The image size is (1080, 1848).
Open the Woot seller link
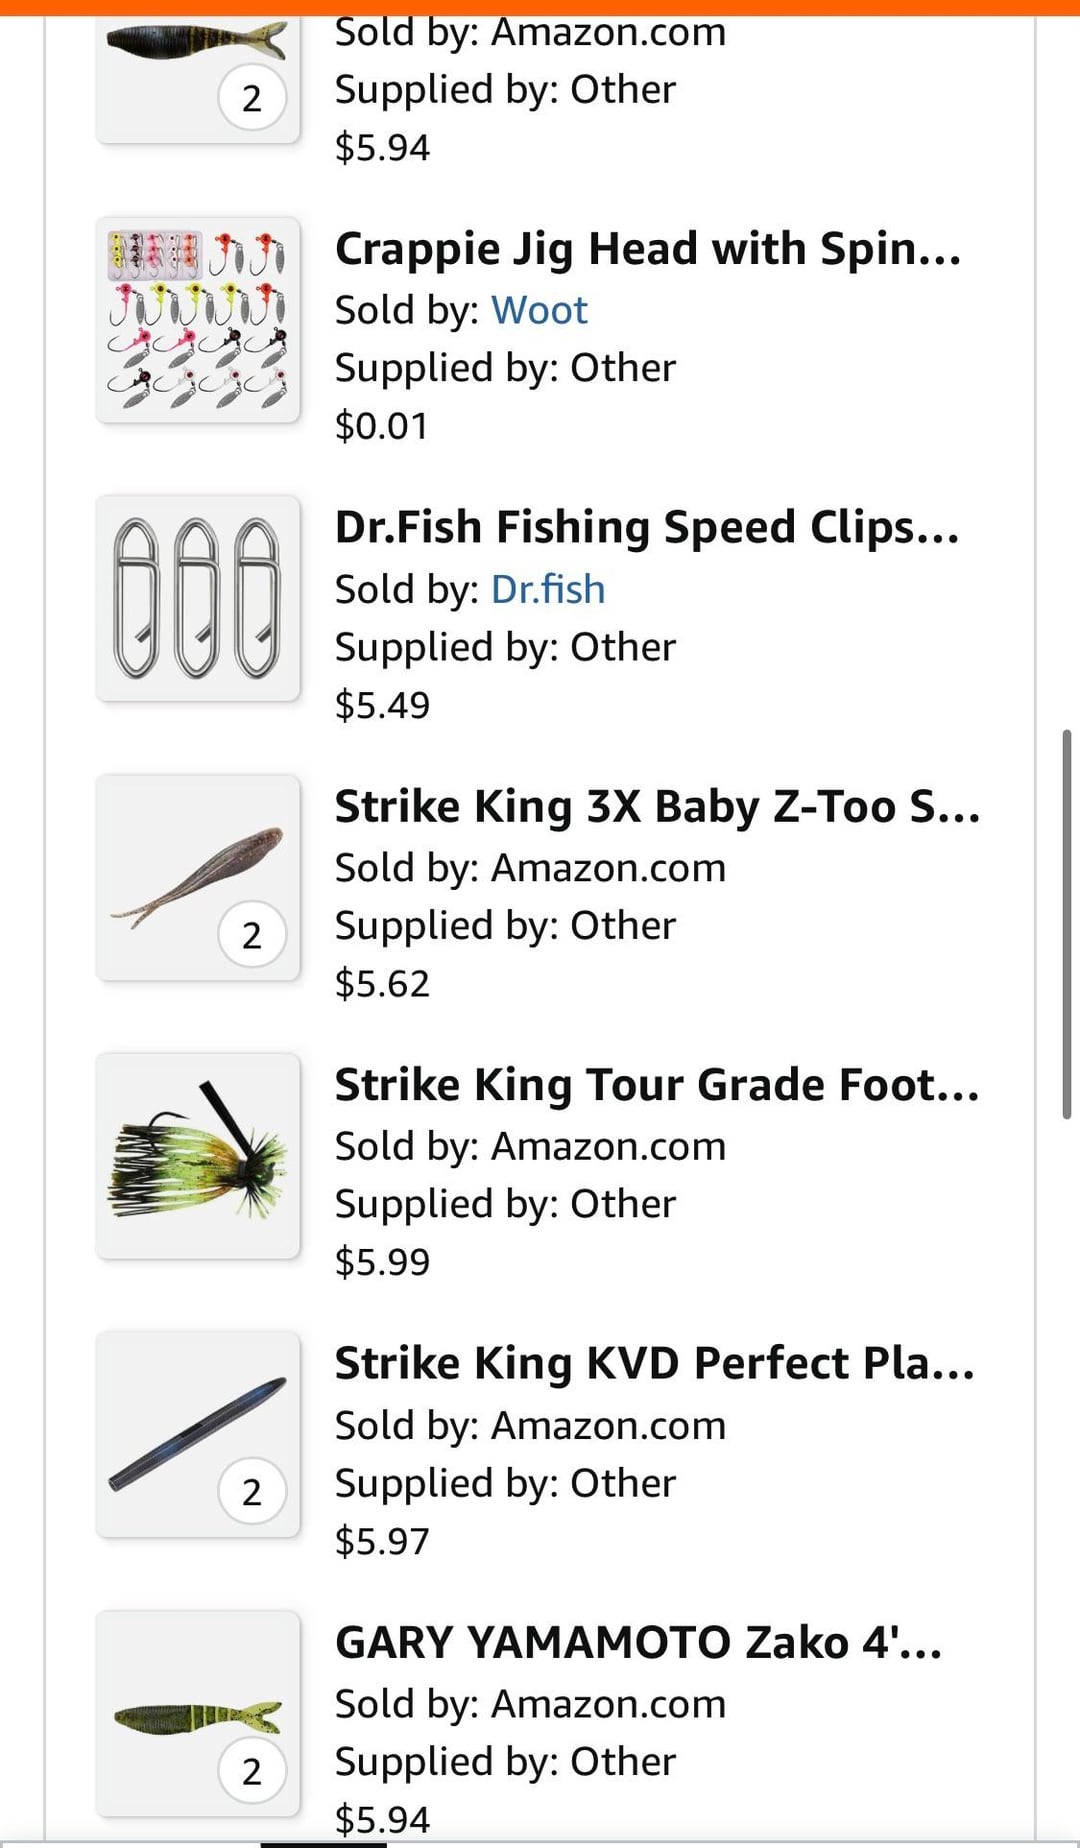tap(539, 311)
